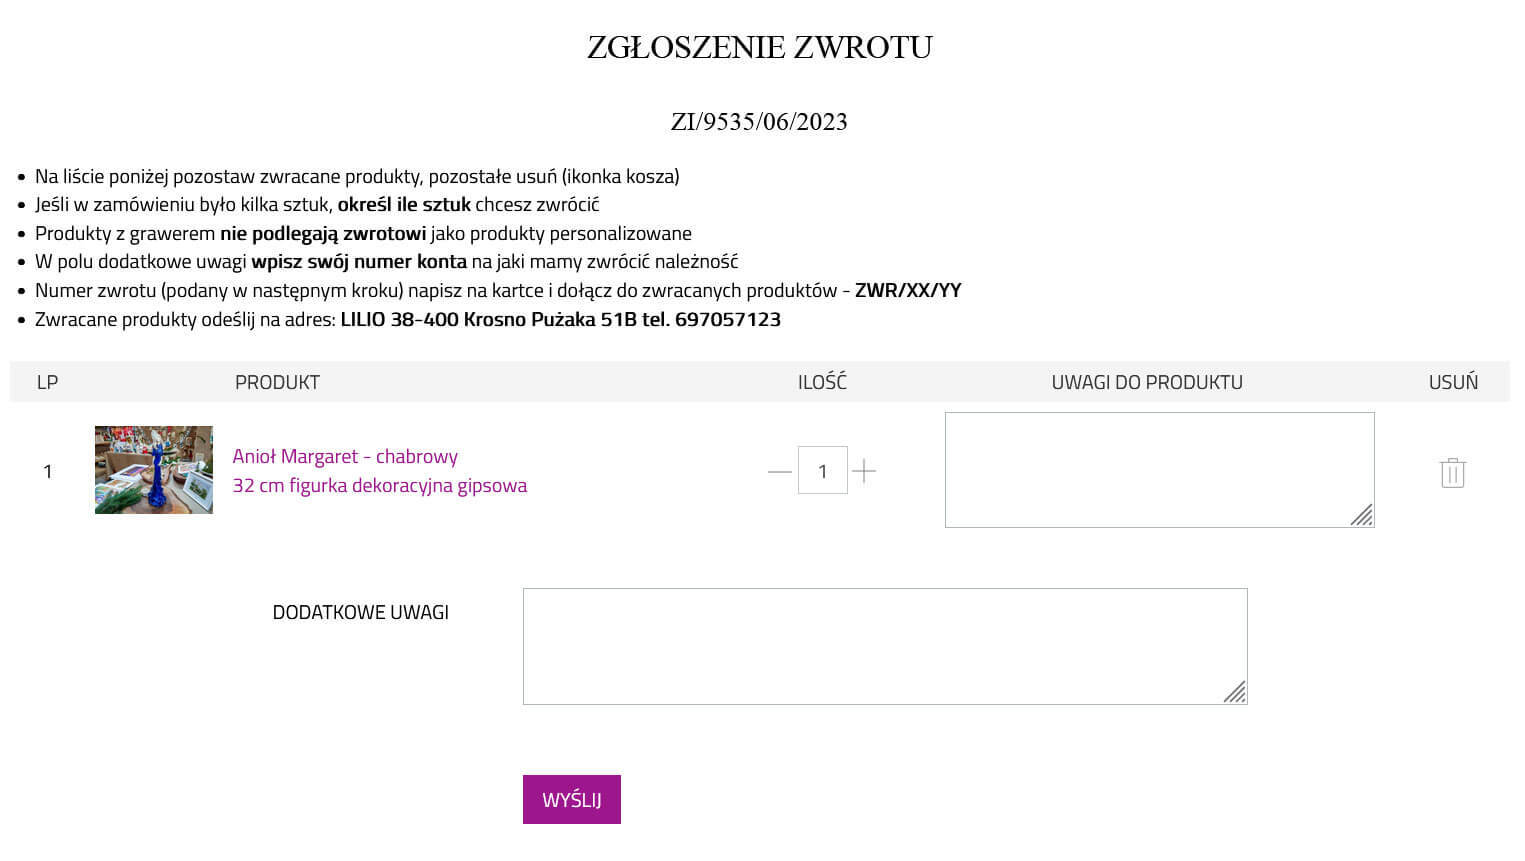Click the ILOŚĆ column header
The height and width of the screenshot is (861, 1525).
coord(821,381)
